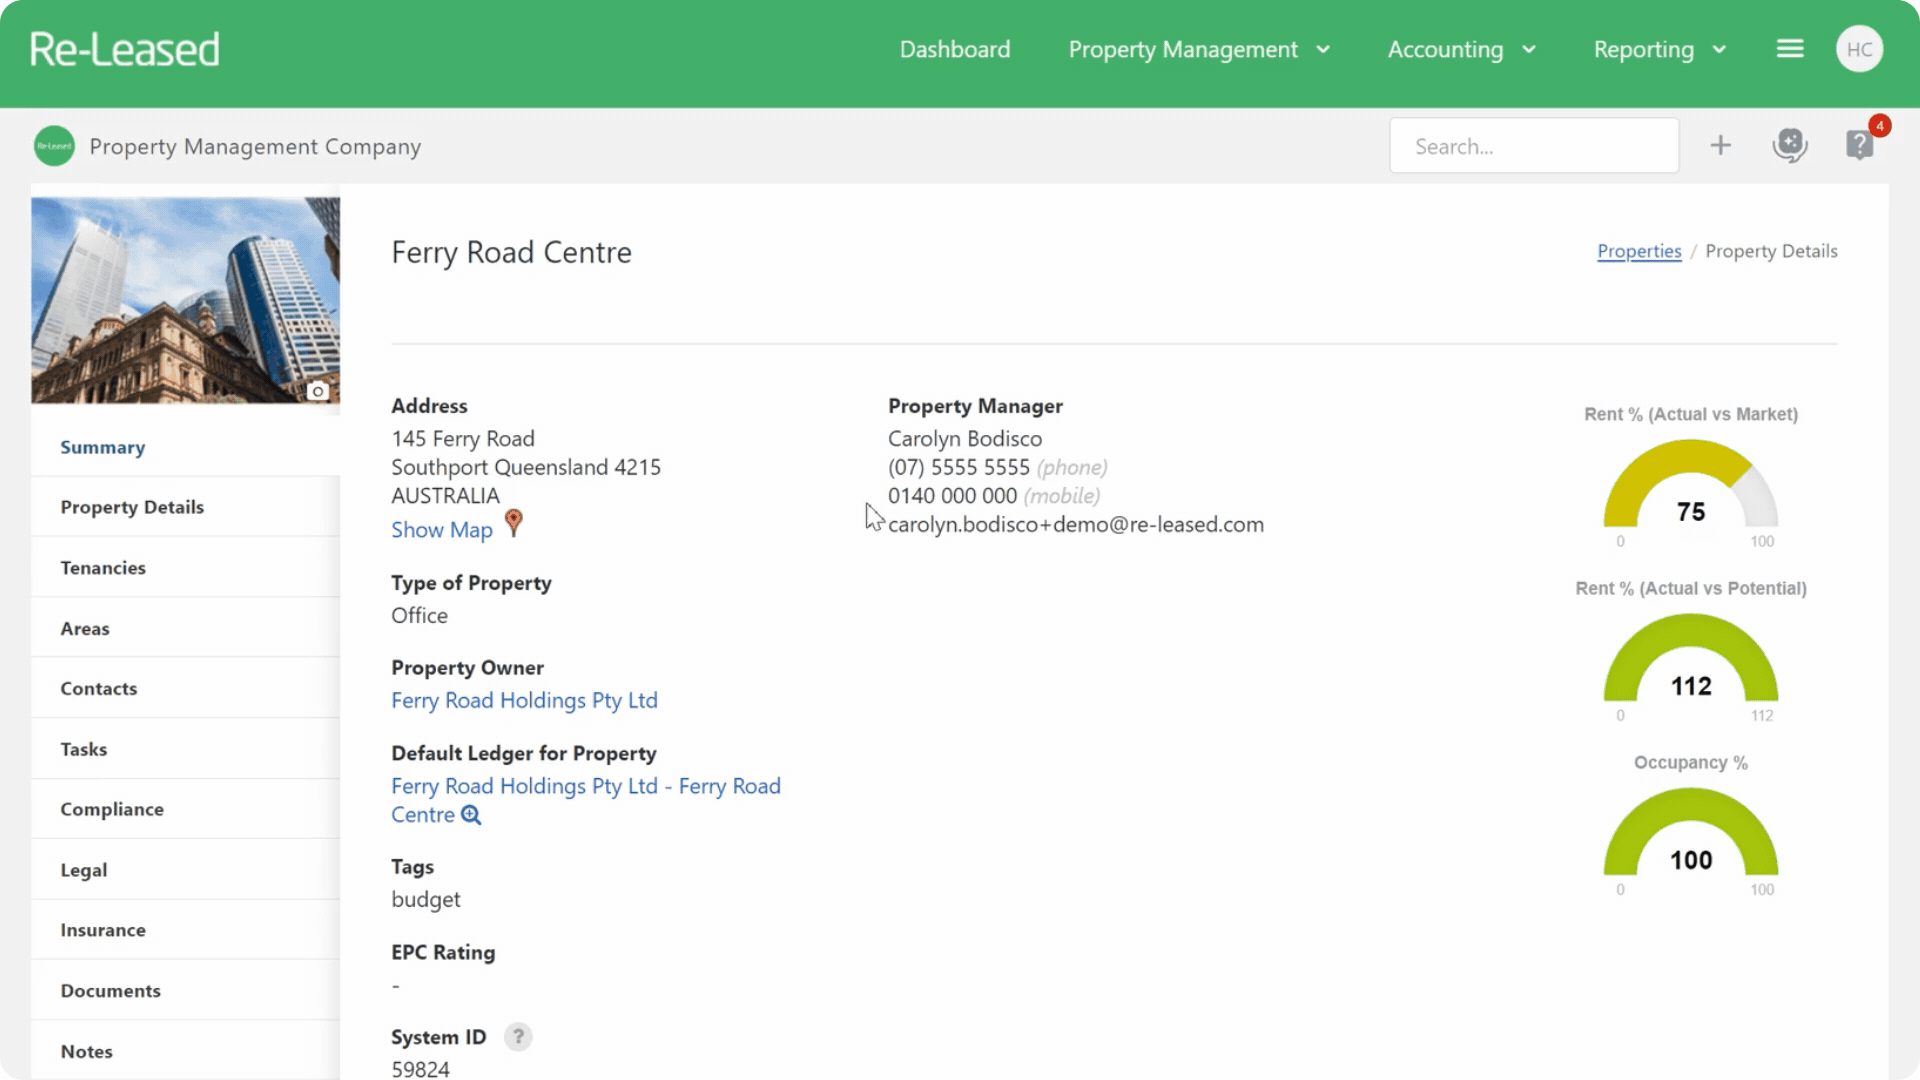The width and height of the screenshot is (1920, 1080).
Task: Click the map pin icon
Action: tap(513, 523)
